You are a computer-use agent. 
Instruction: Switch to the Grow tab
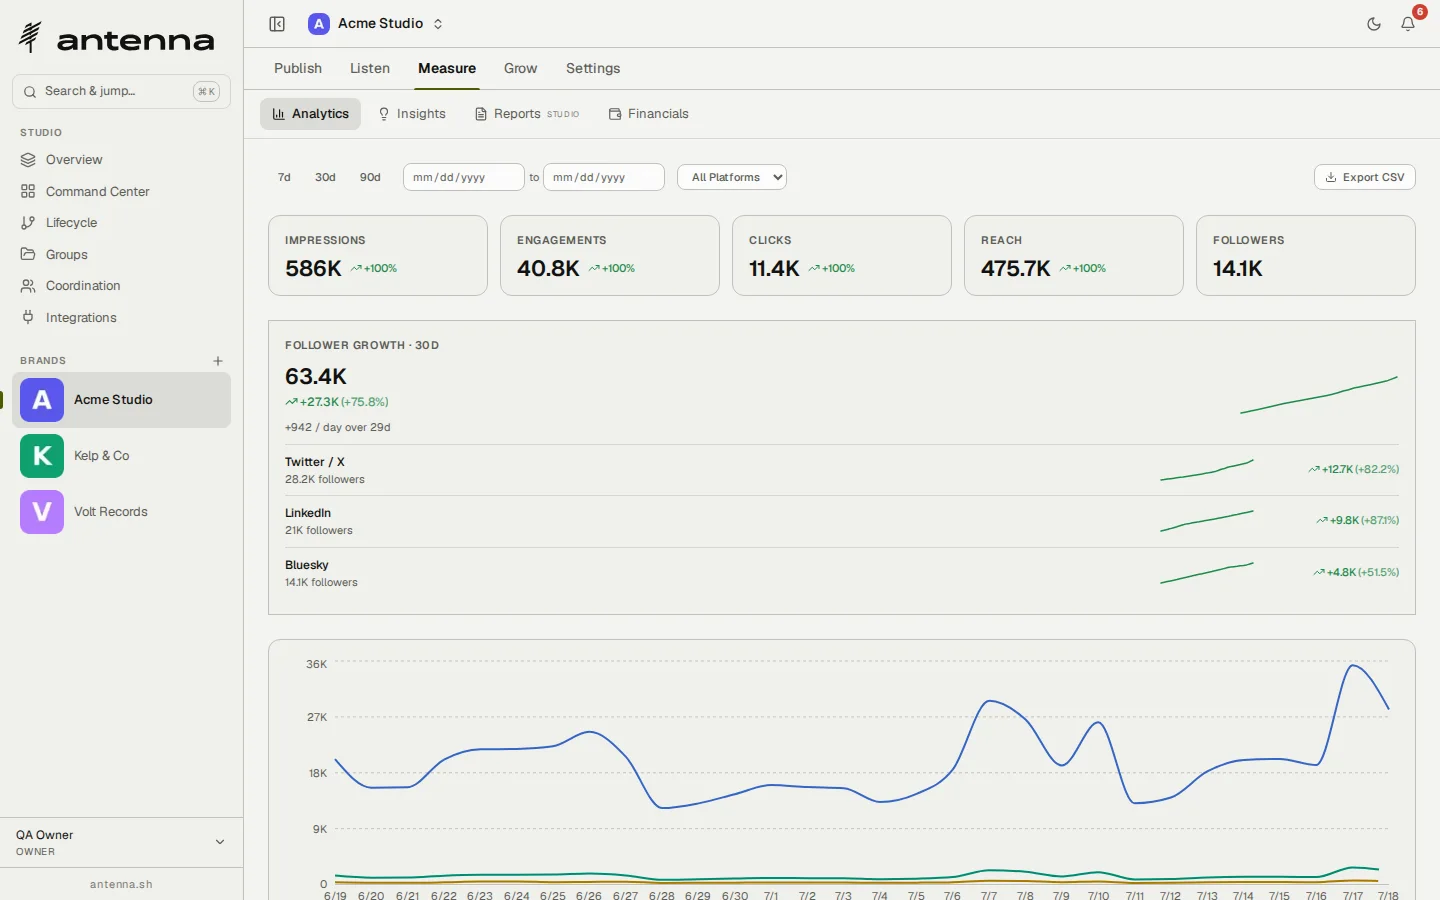(x=520, y=68)
